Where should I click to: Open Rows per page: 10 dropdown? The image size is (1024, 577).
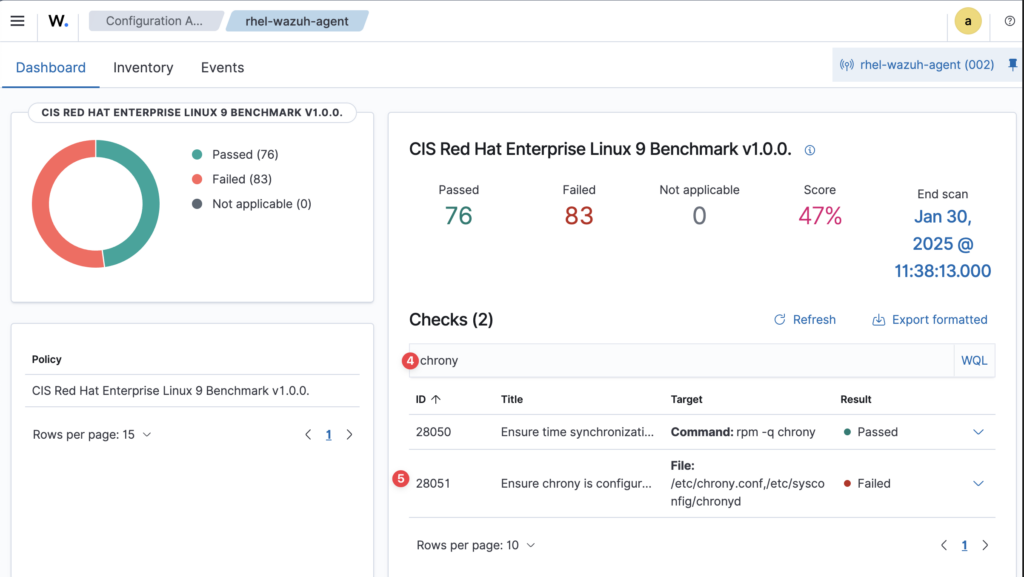click(x=476, y=545)
